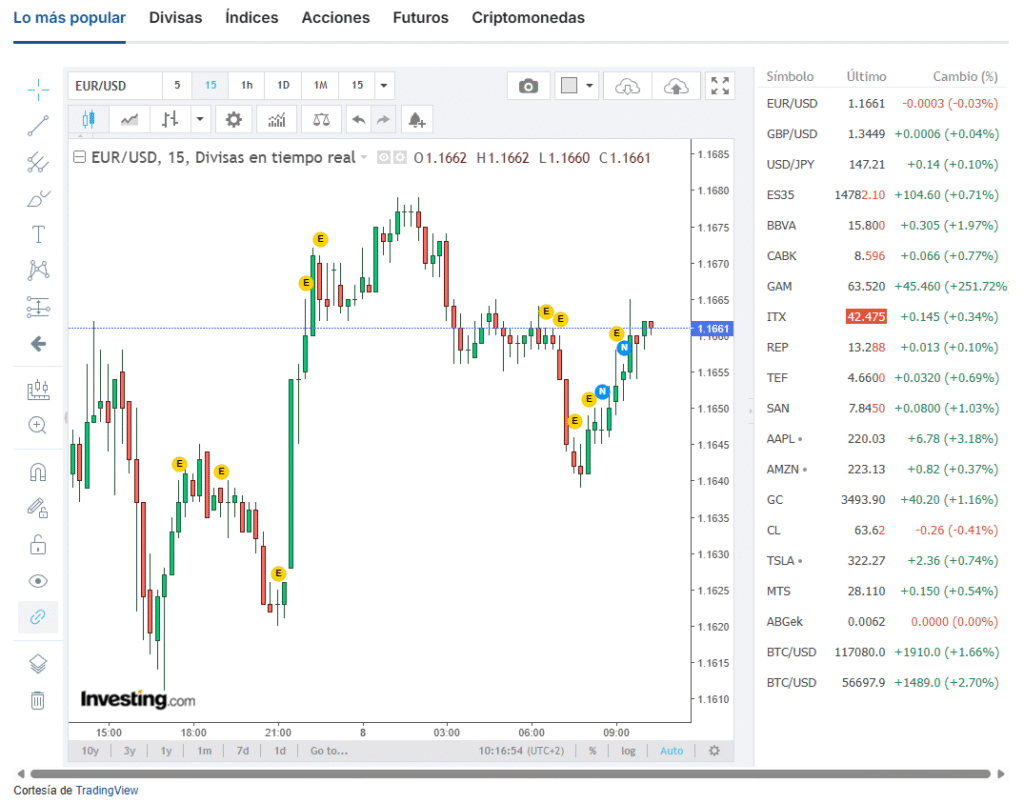
Task: Click the EUR/USD symbol input field
Action: click(113, 86)
